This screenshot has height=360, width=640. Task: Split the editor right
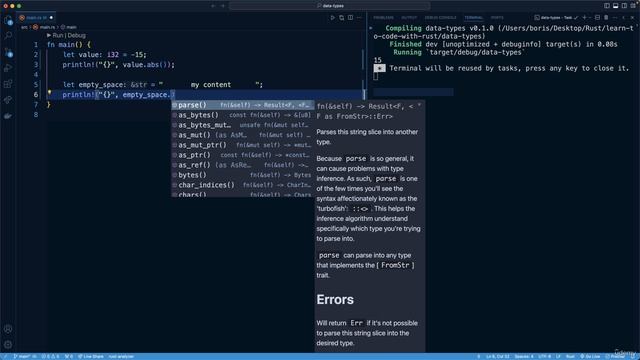(x=351, y=18)
